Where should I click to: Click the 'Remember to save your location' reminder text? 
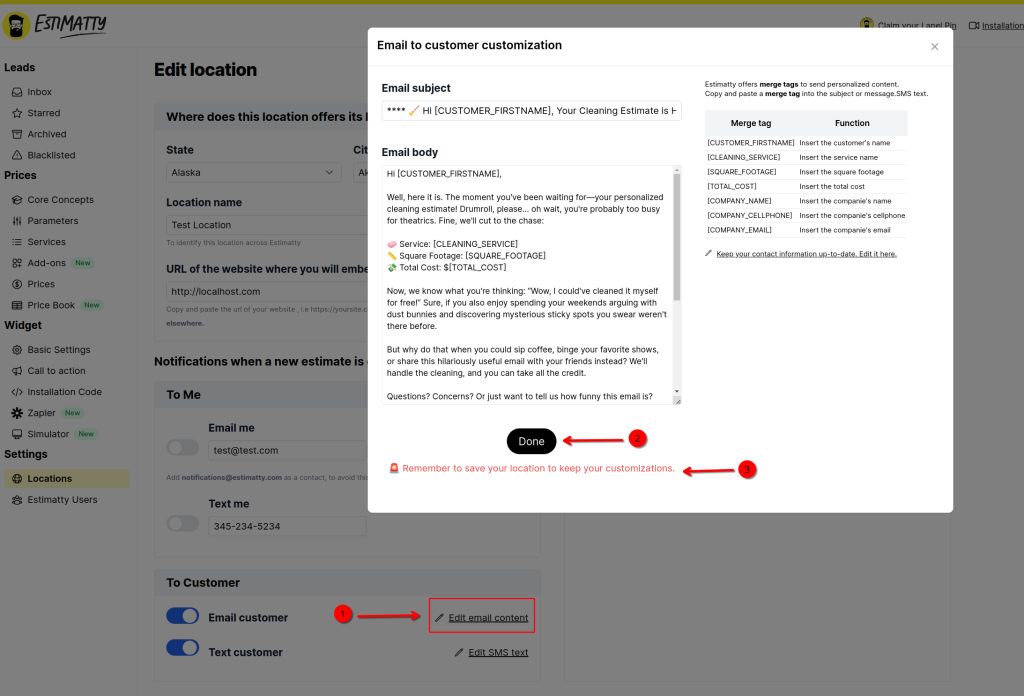click(x=538, y=468)
